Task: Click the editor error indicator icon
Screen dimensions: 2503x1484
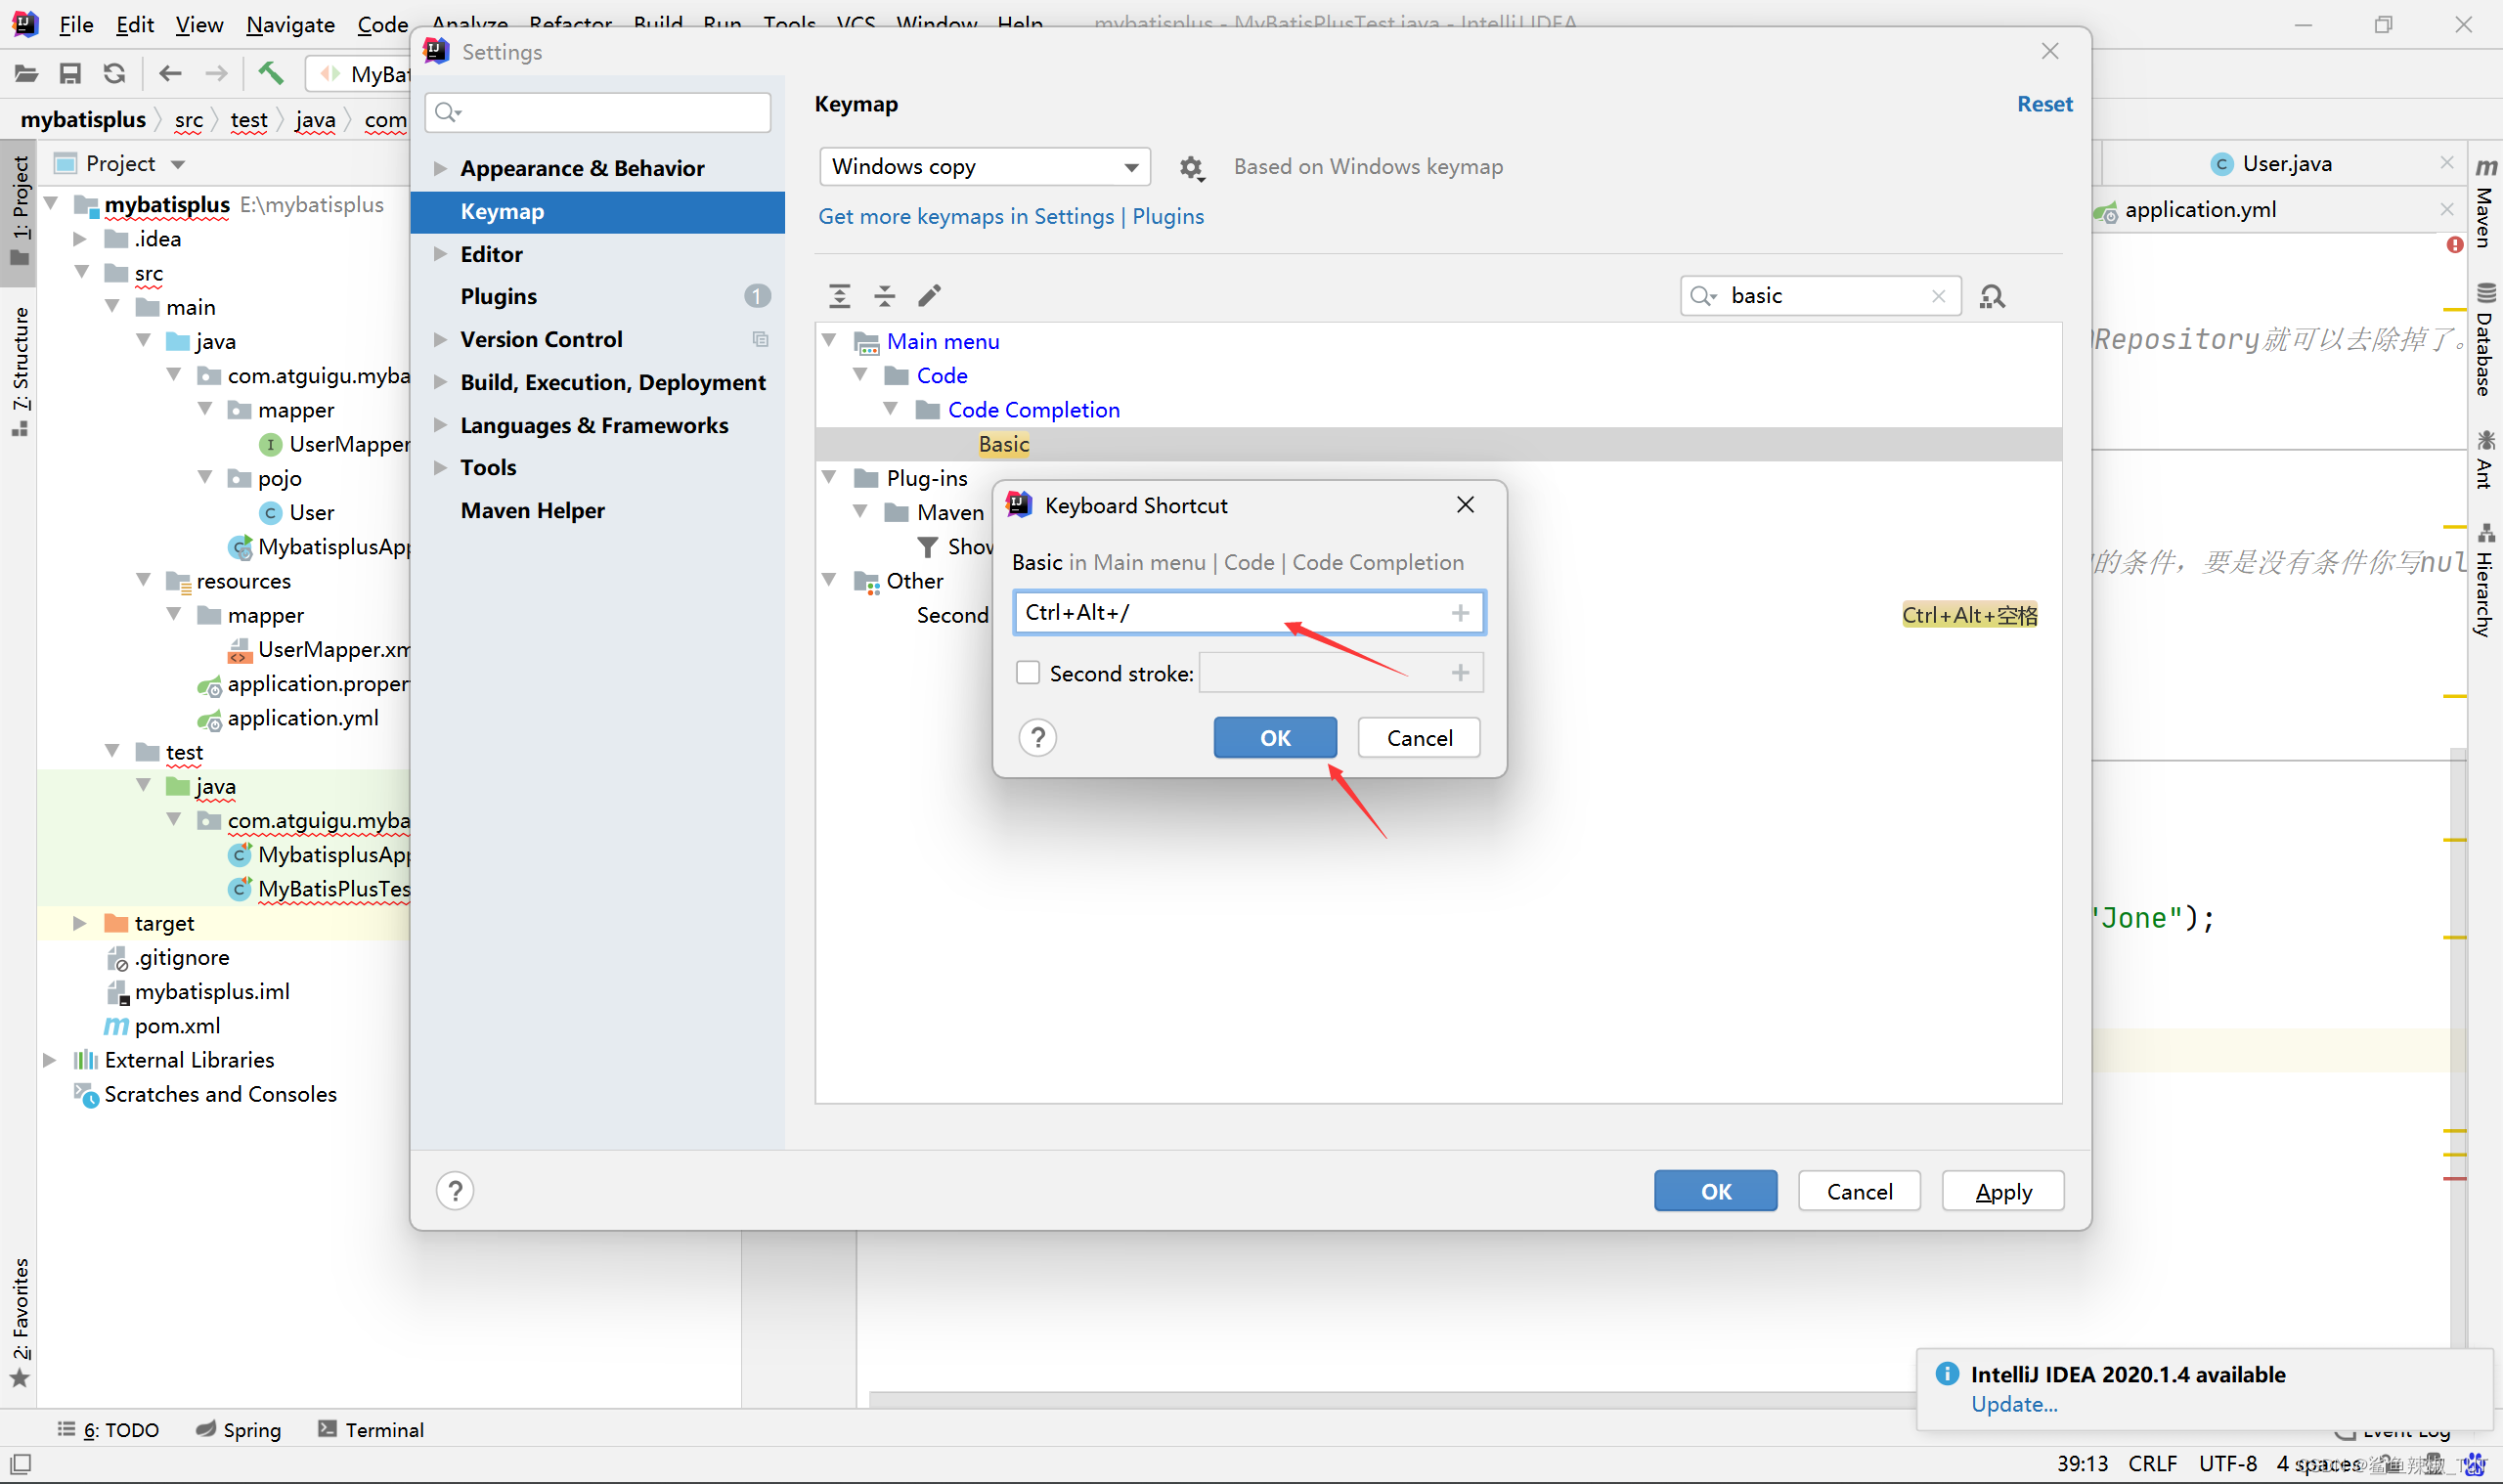Action: click(2455, 244)
